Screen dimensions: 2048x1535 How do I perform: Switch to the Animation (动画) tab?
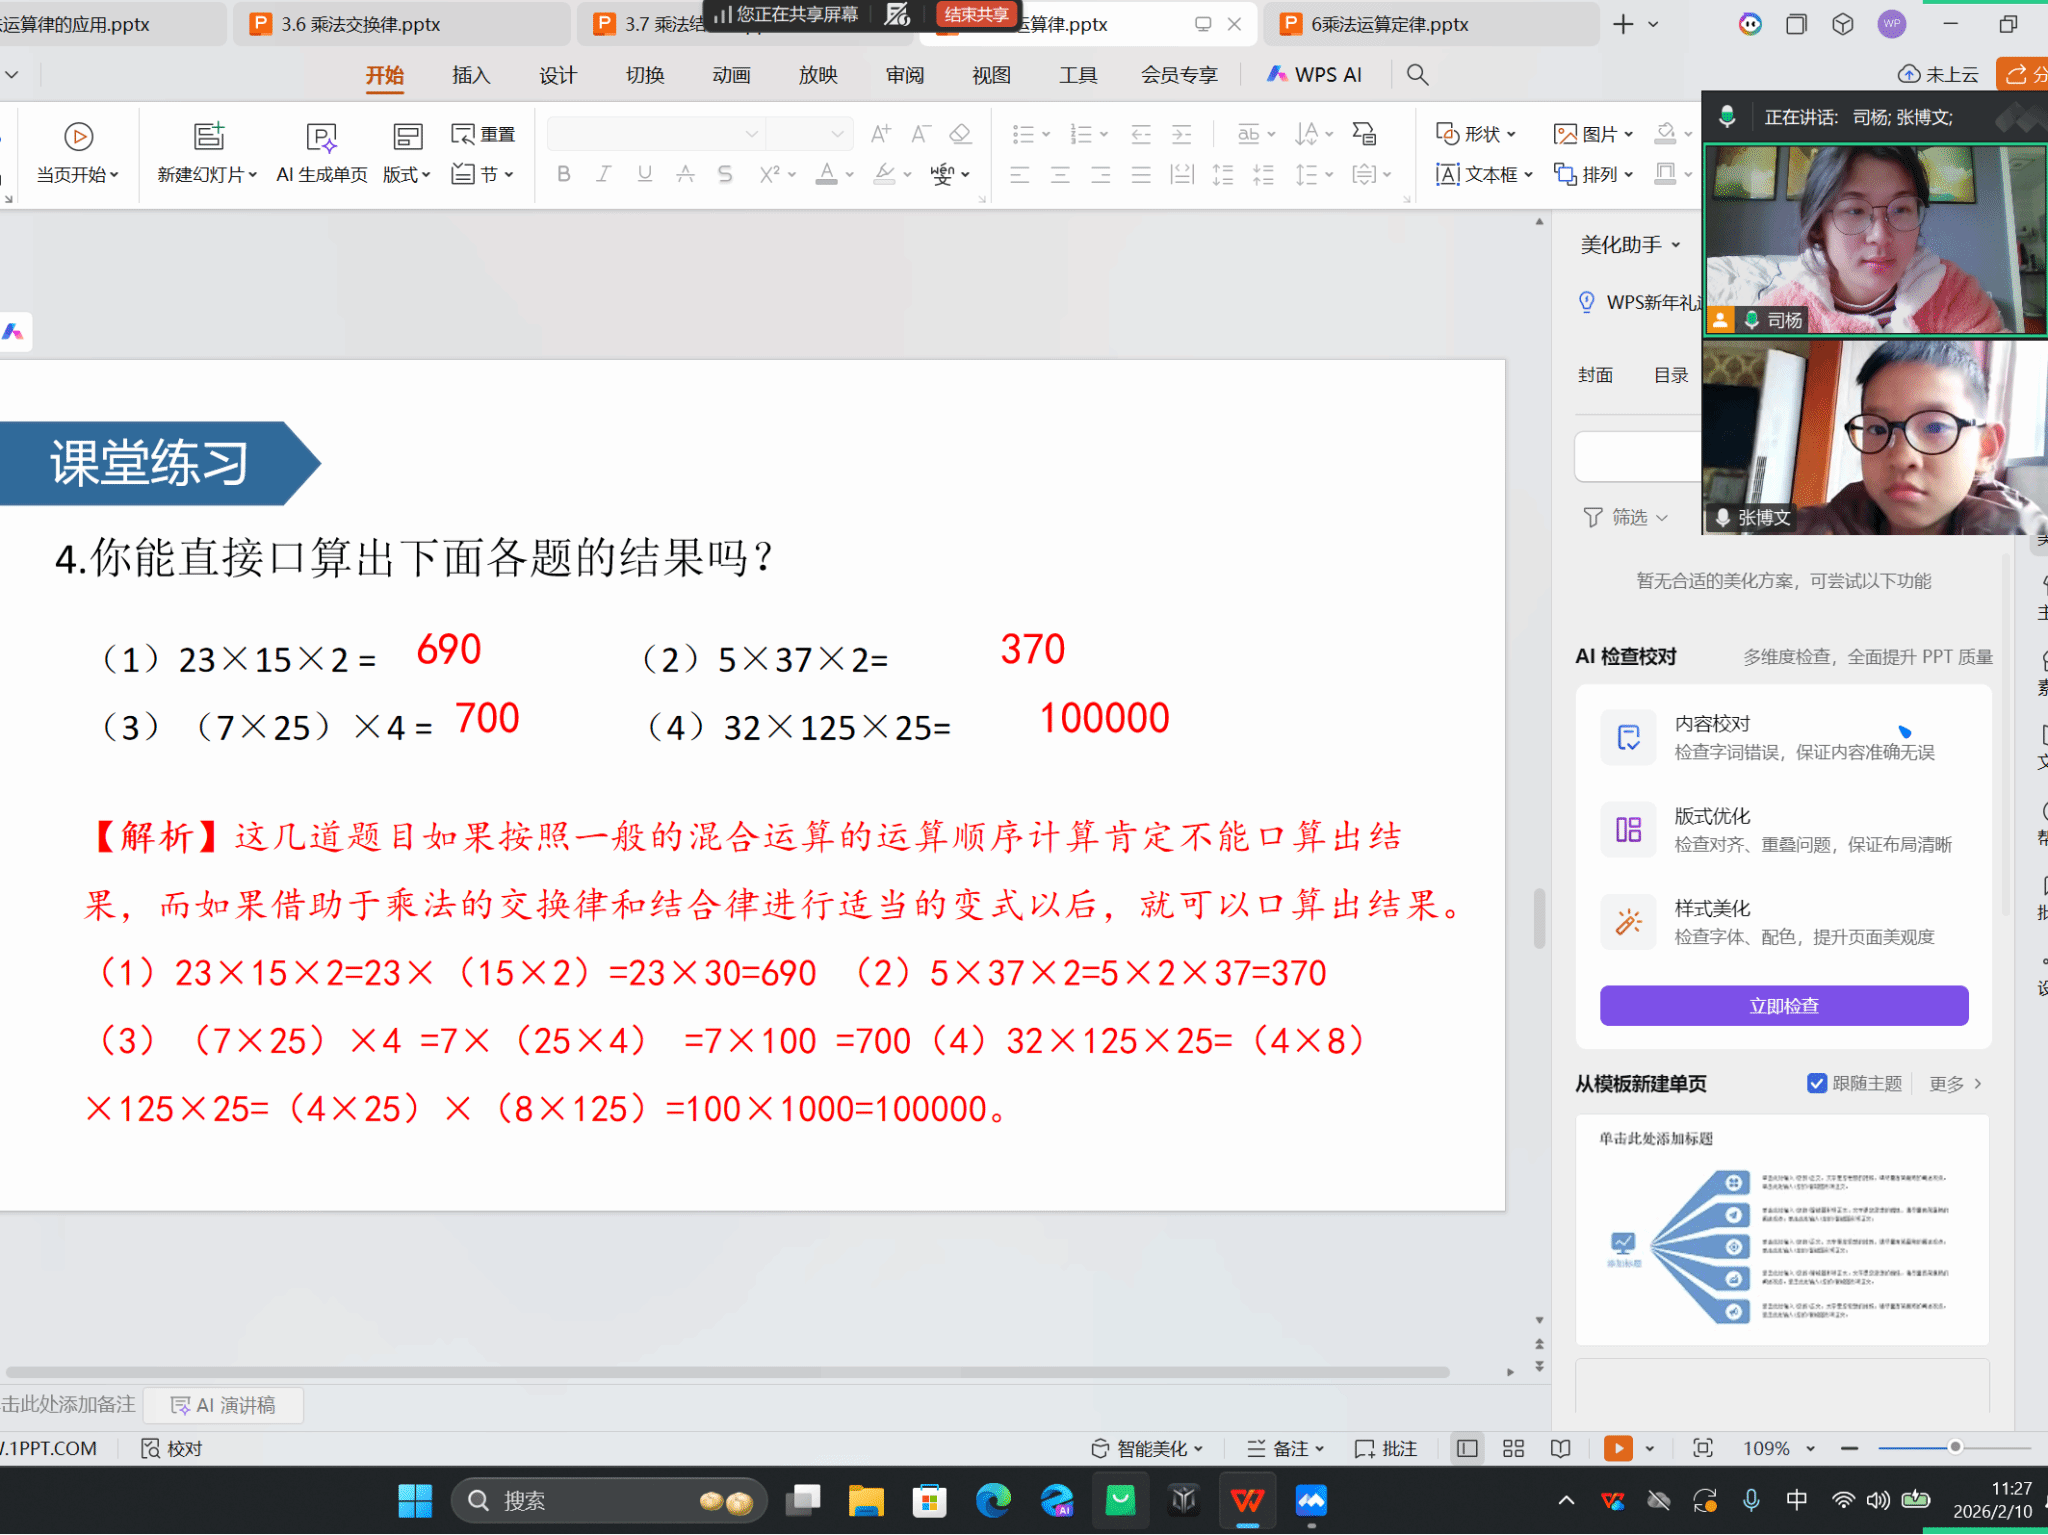point(731,75)
